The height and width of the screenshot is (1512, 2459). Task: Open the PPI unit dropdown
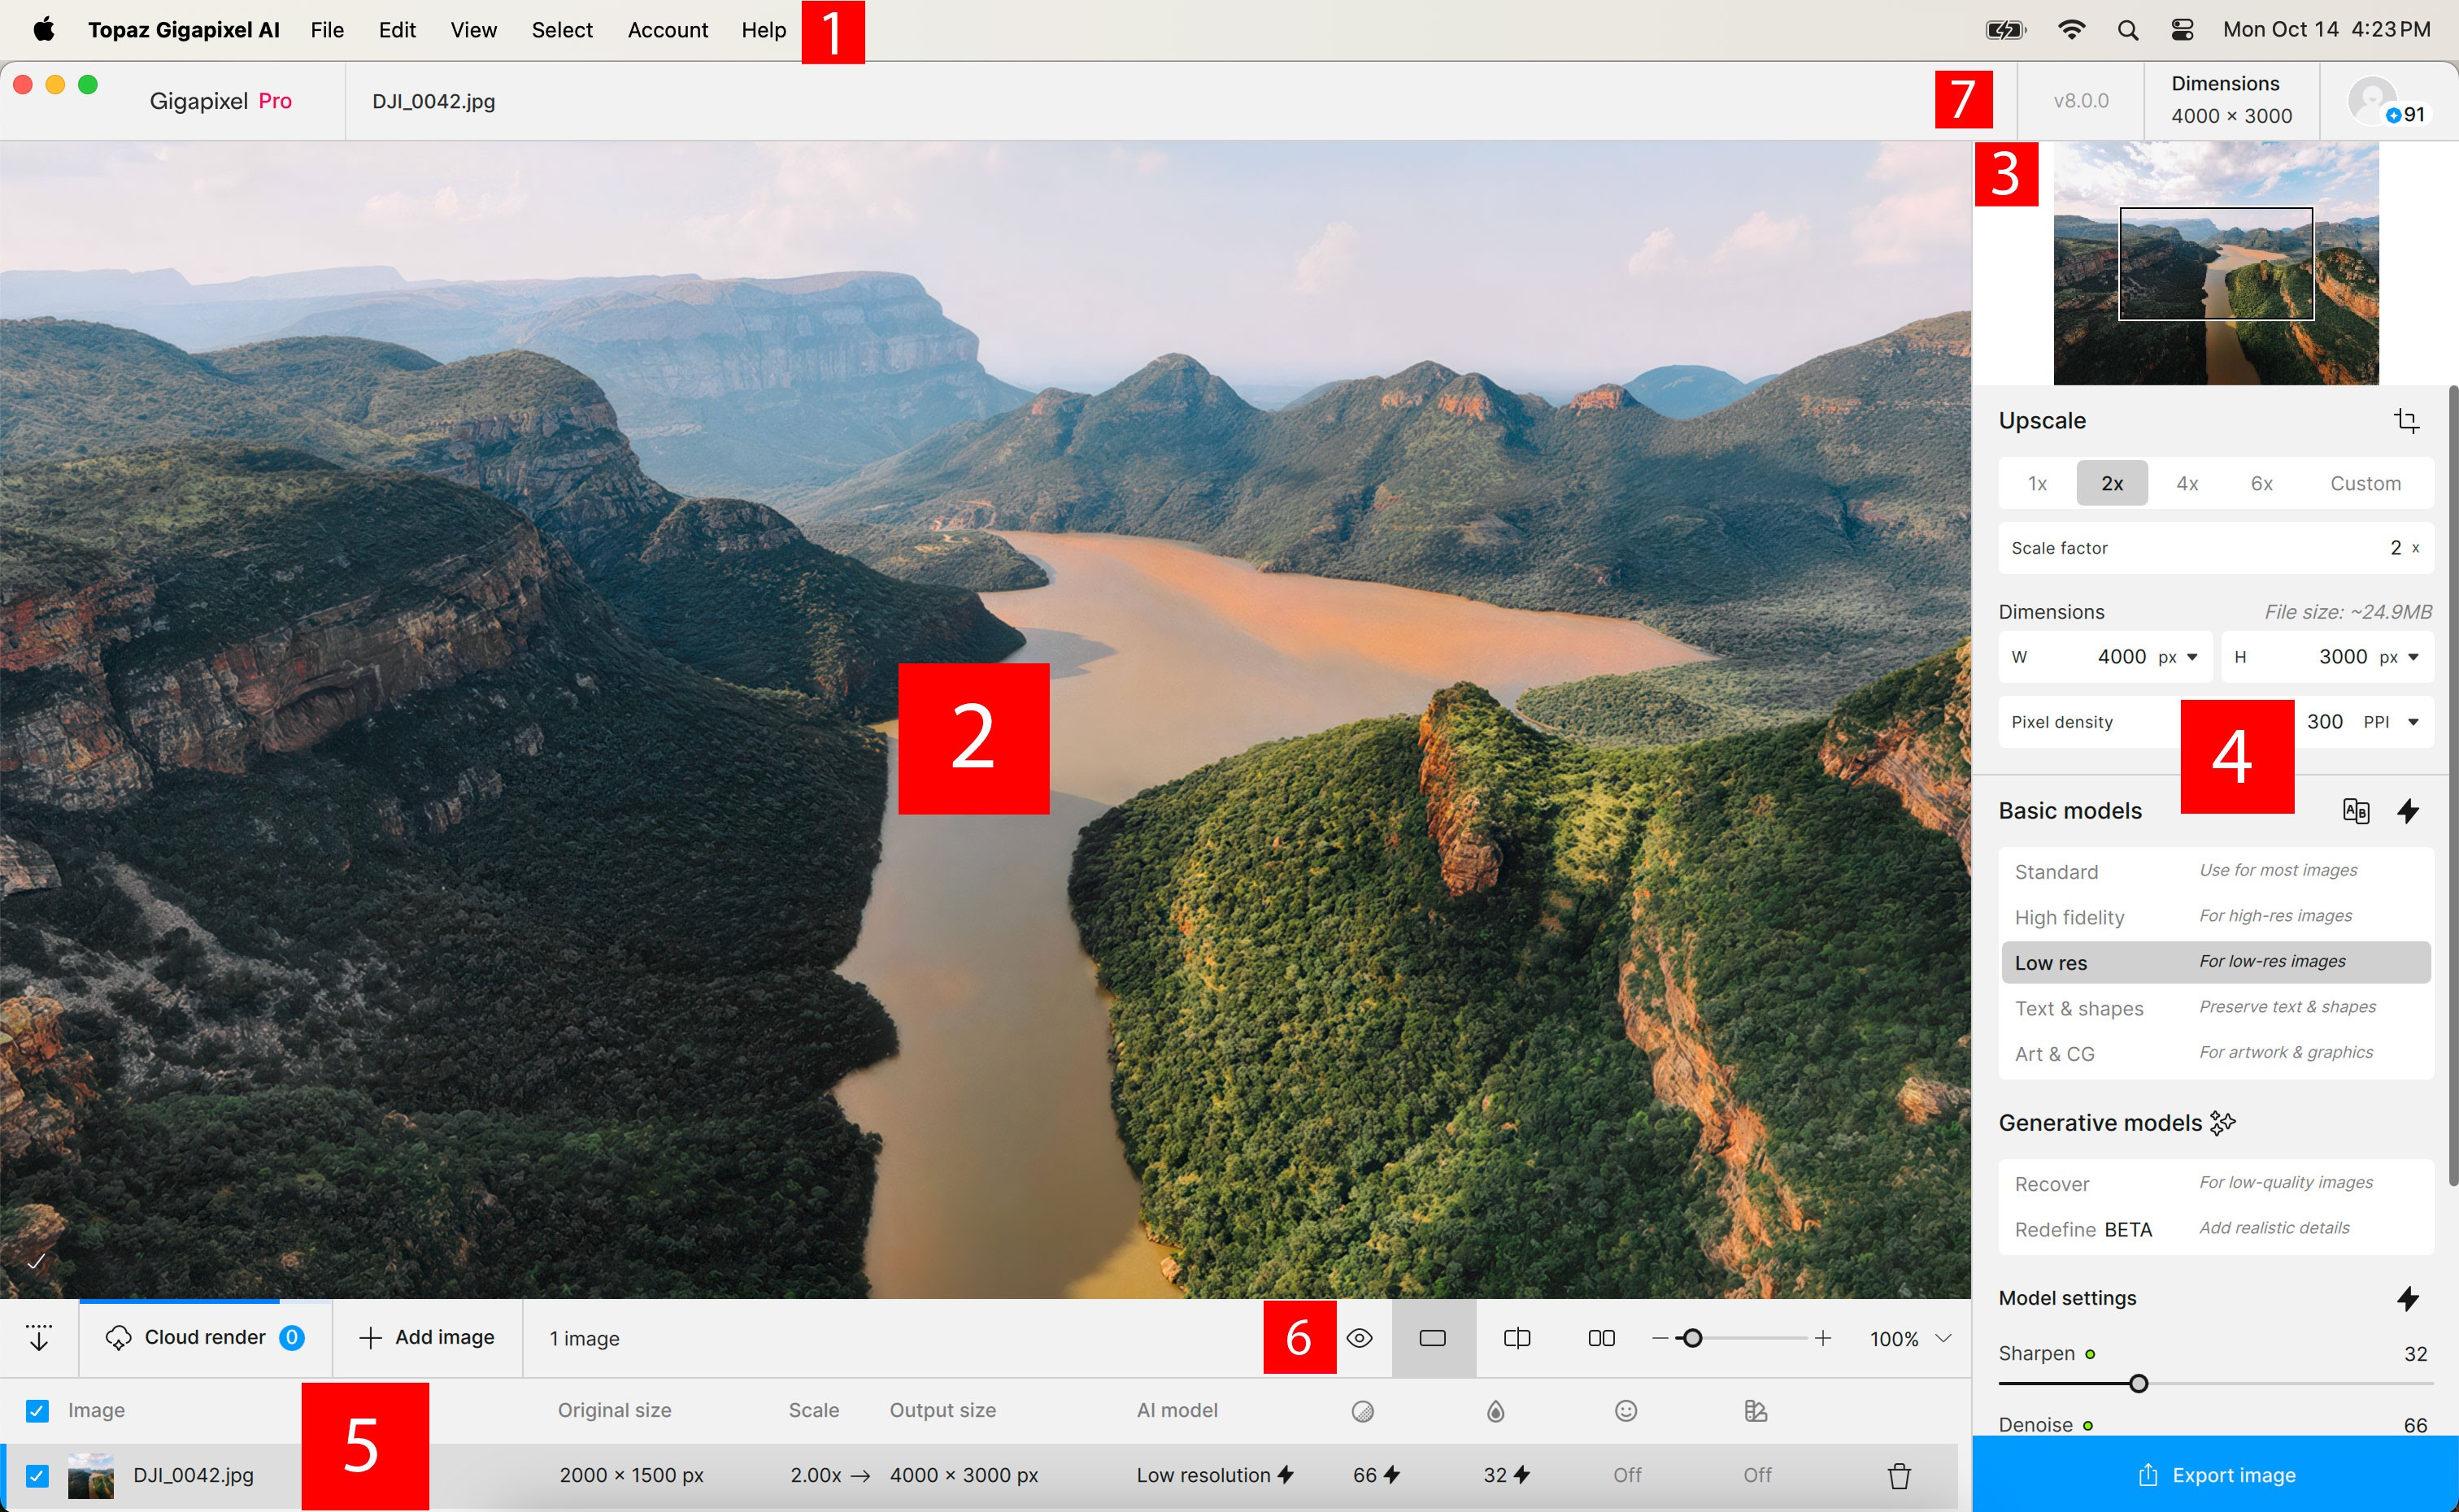[x=2412, y=722]
